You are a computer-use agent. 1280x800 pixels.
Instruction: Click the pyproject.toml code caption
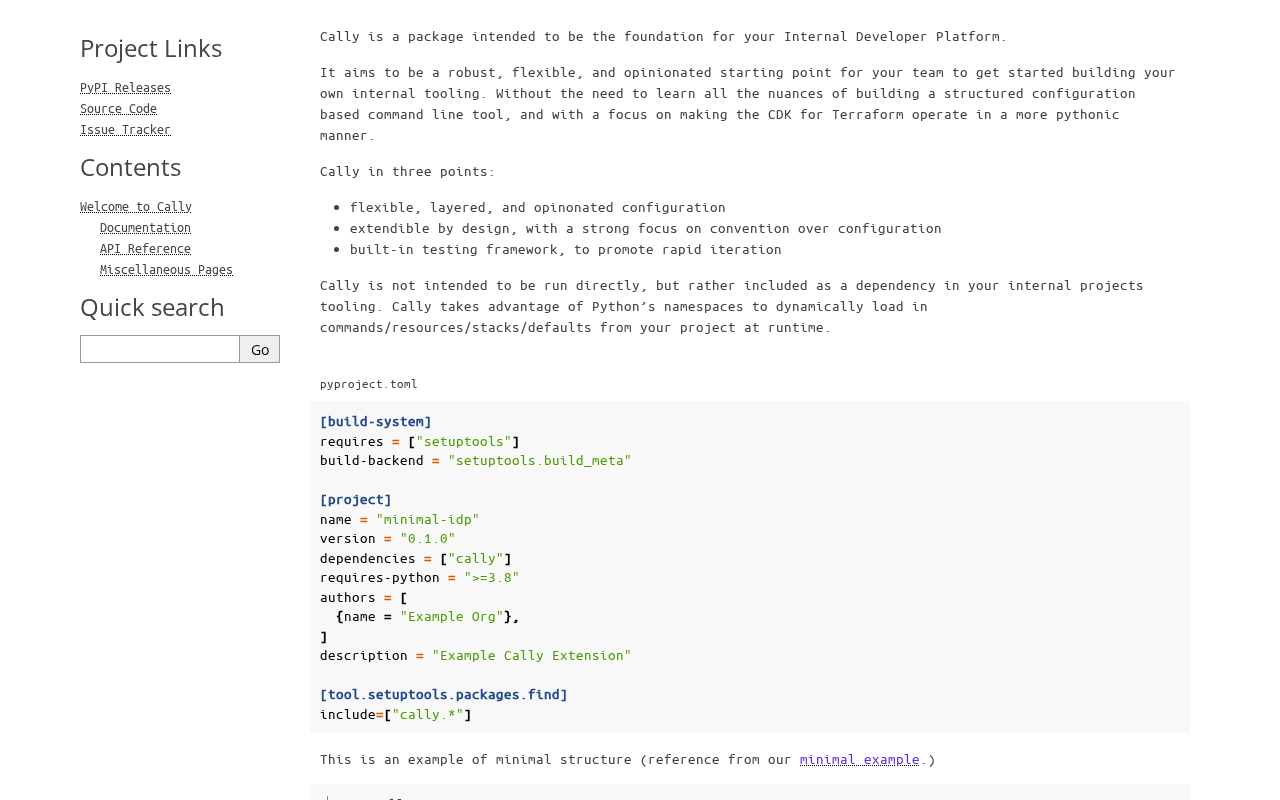click(369, 384)
